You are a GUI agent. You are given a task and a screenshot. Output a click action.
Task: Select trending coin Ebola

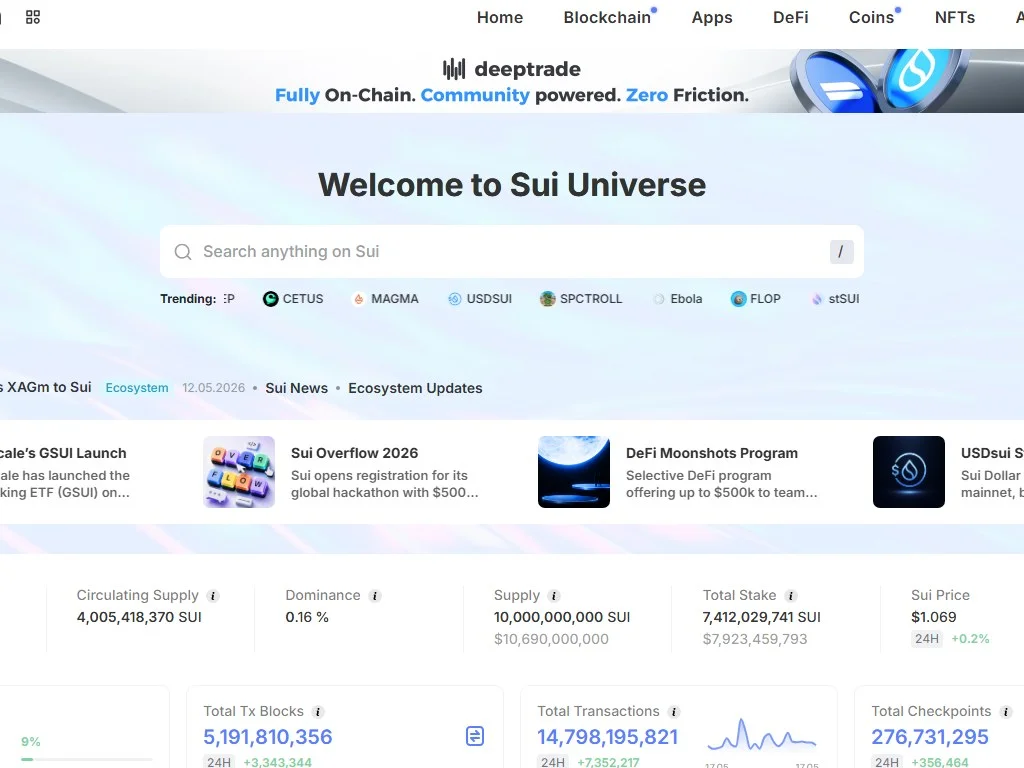click(x=678, y=298)
